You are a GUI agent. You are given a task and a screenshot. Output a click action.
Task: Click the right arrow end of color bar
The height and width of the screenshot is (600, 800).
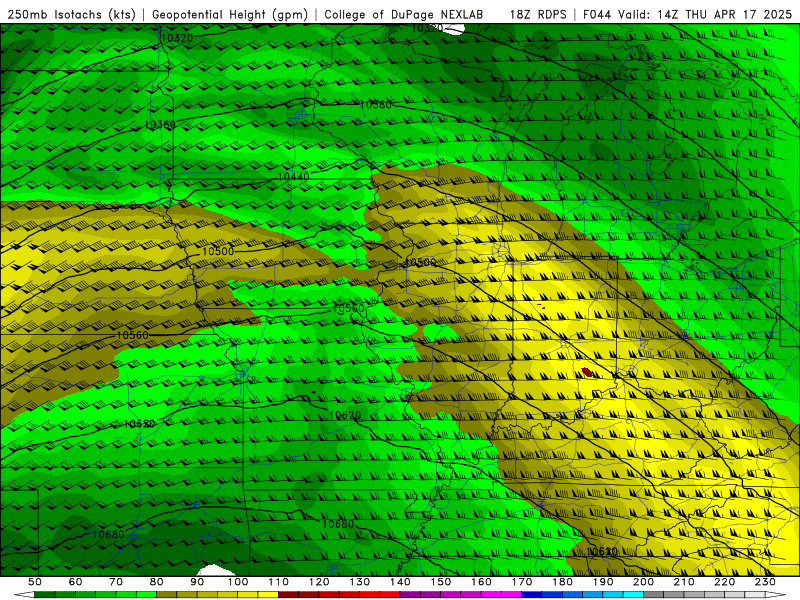coord(776,595)
